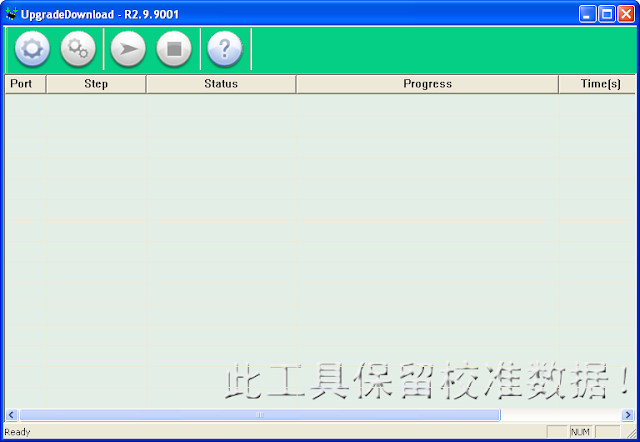Open help via the question mark icon

point(224,49)
